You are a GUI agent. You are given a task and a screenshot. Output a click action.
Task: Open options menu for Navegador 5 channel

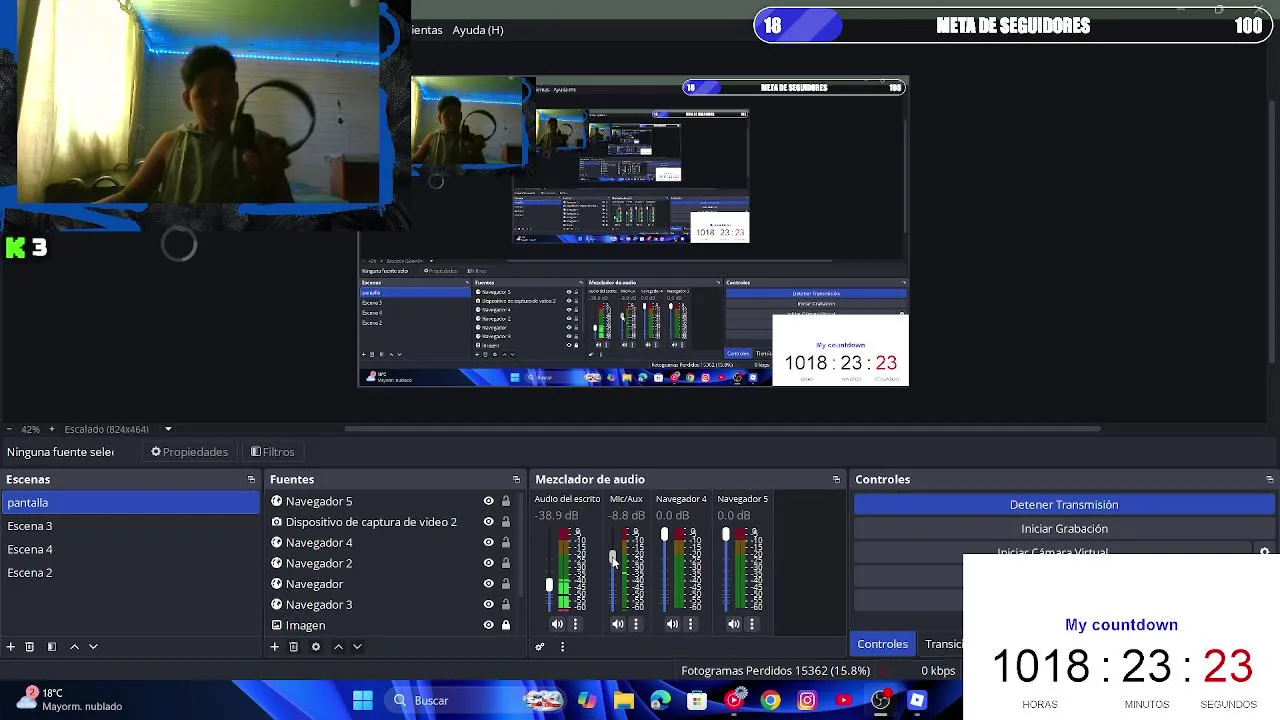point(752,624)
